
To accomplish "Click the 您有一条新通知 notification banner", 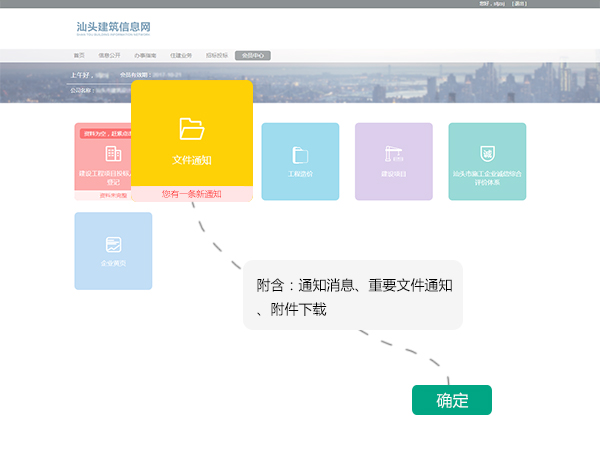I will pos(191,194).
